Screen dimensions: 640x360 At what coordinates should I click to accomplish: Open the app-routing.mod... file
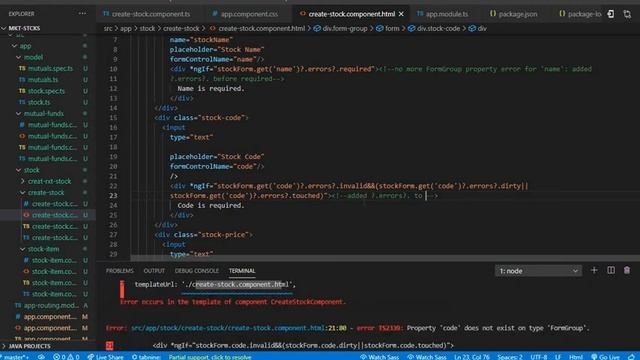tap(51, 305)
